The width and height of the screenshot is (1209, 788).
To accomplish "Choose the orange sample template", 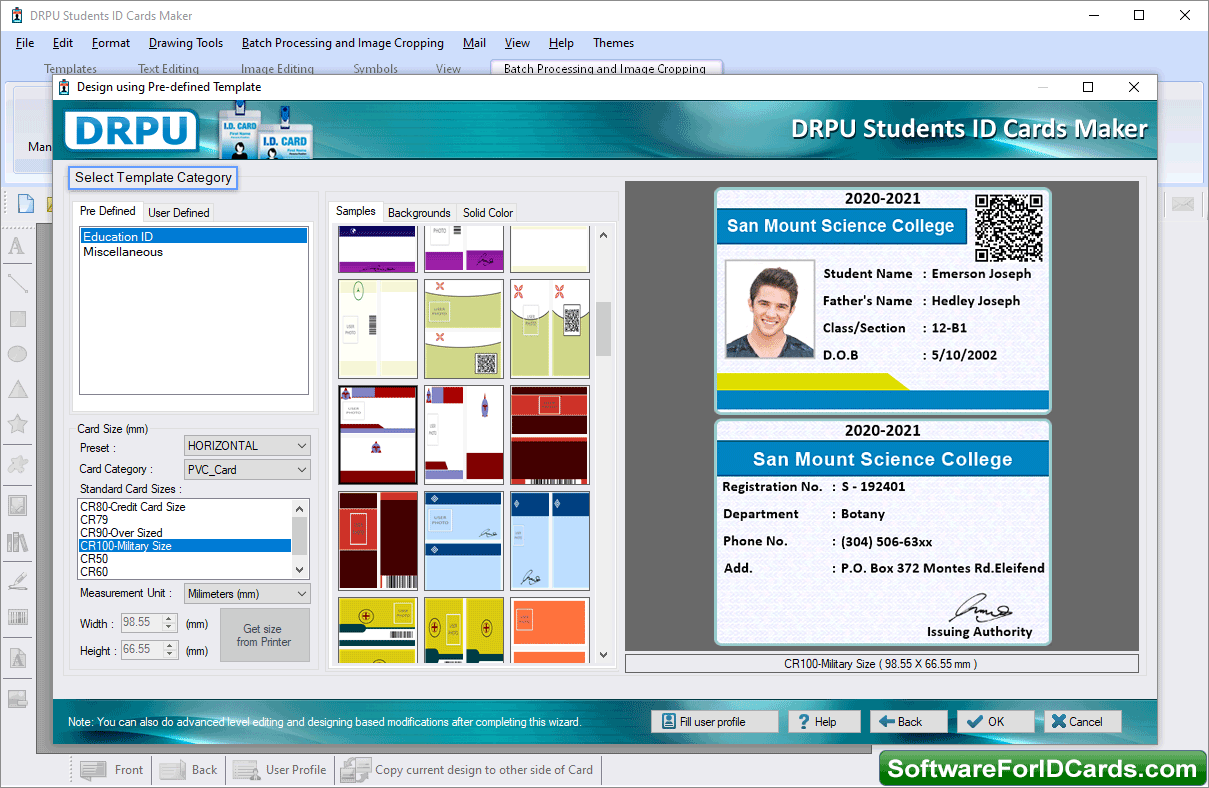I will 550,630.
